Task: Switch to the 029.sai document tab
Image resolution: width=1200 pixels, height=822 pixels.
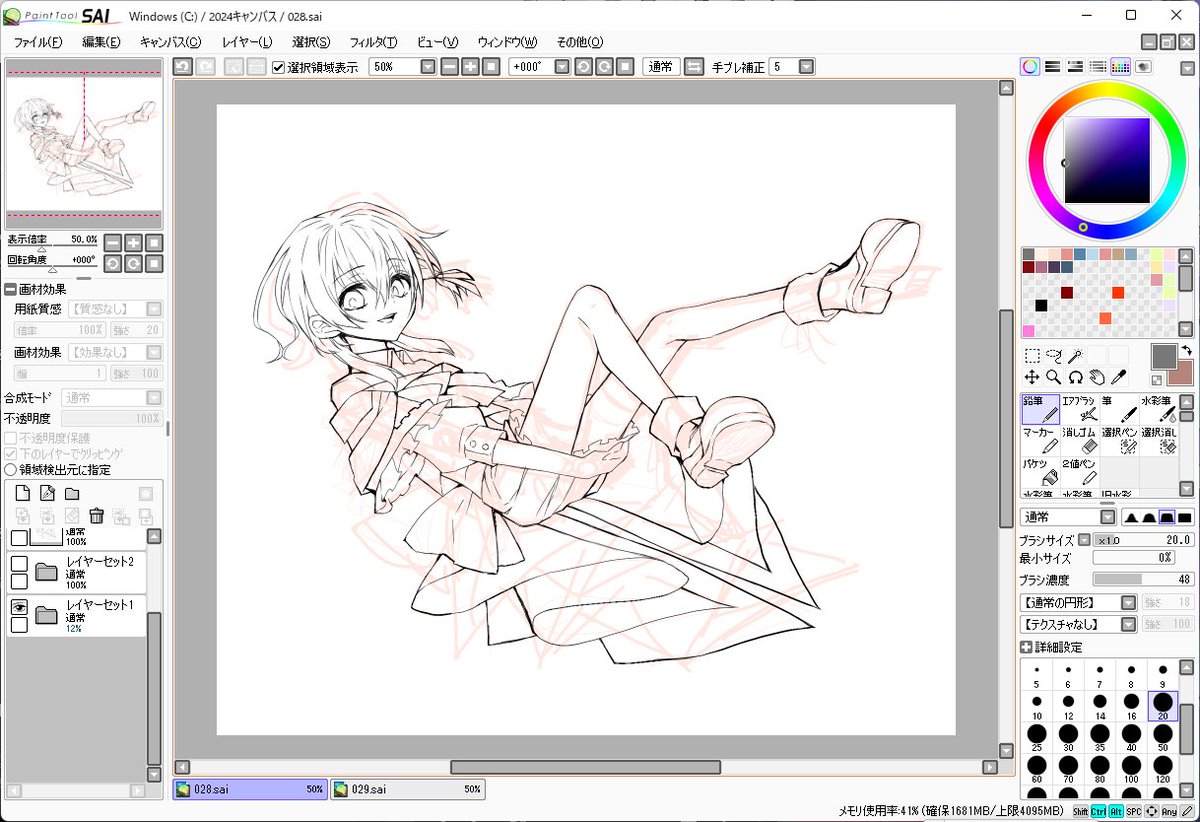Action: click(x=408, y=789)
